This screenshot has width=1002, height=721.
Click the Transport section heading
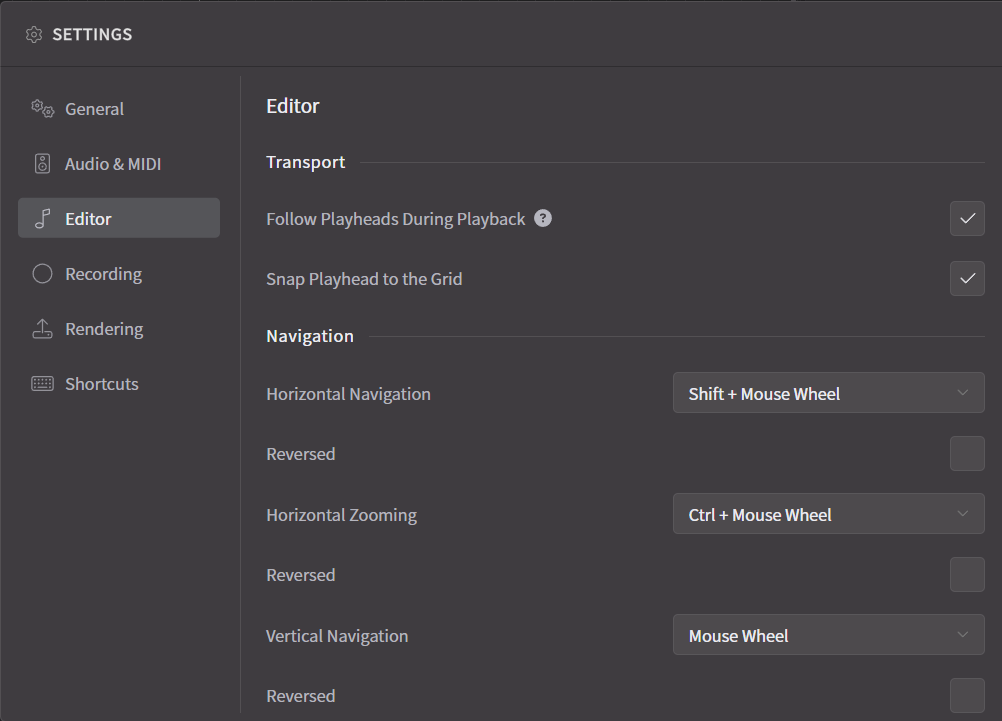pos(305,162)
